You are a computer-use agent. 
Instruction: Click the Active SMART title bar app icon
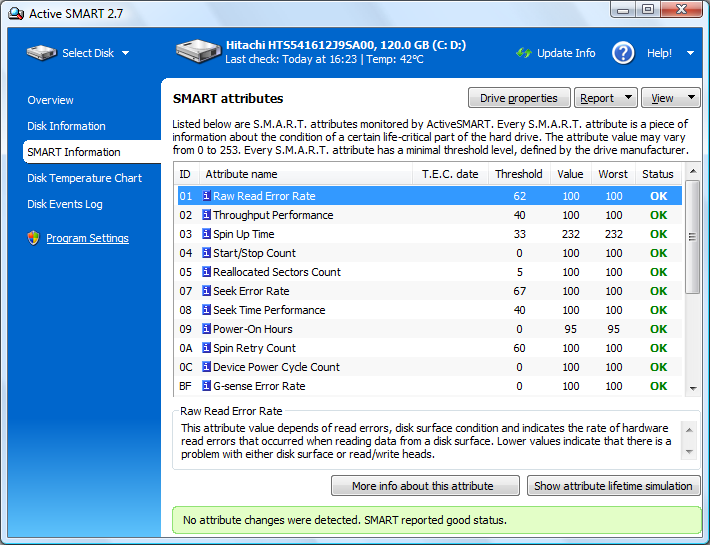pos(16,14)
